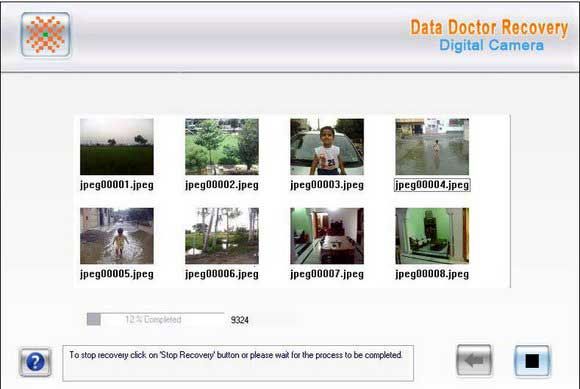580x389 pixels.
Task: Click the blue question mark help icon
Action: (x=35, y=362)
